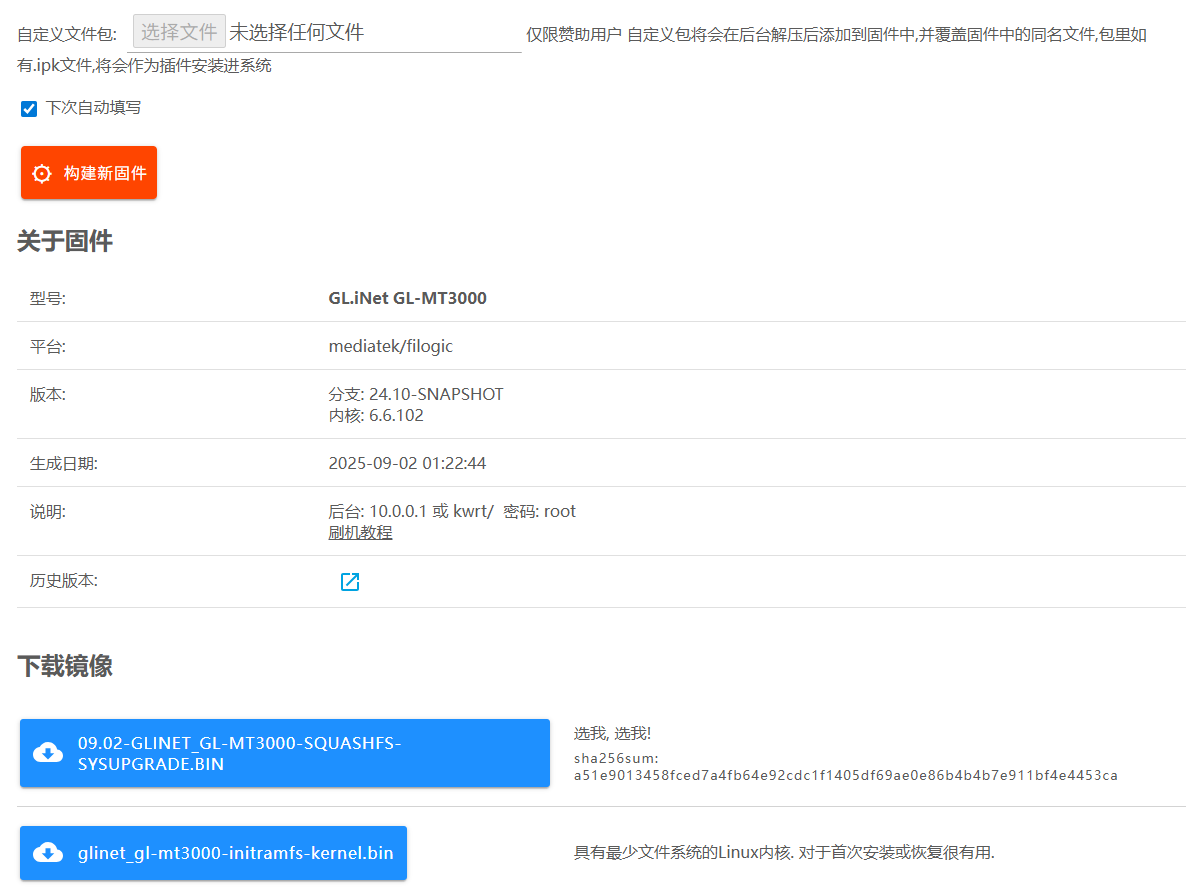Click the GL.iNet GL-MT3000 model name

click(x=407, y=298)
